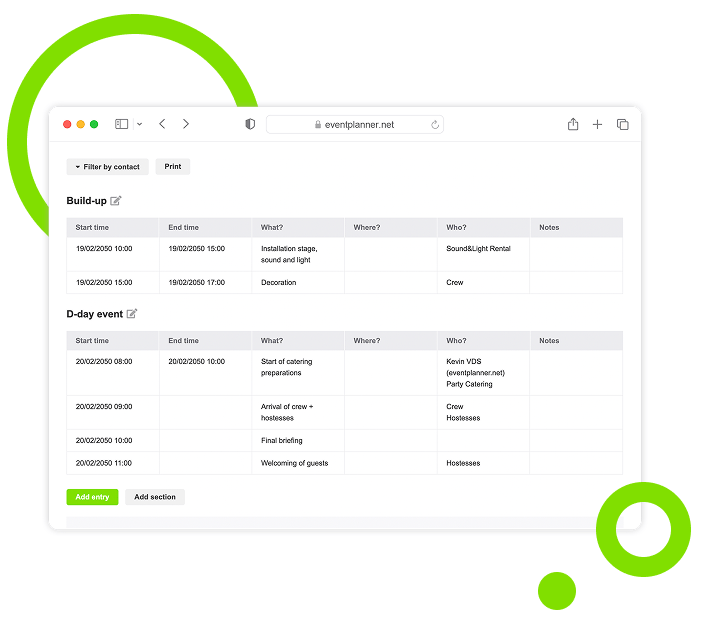The height and width of the screenshot is (624, 704).
Task: Click the Start time header in Build-up table
Action: (92, 228)
